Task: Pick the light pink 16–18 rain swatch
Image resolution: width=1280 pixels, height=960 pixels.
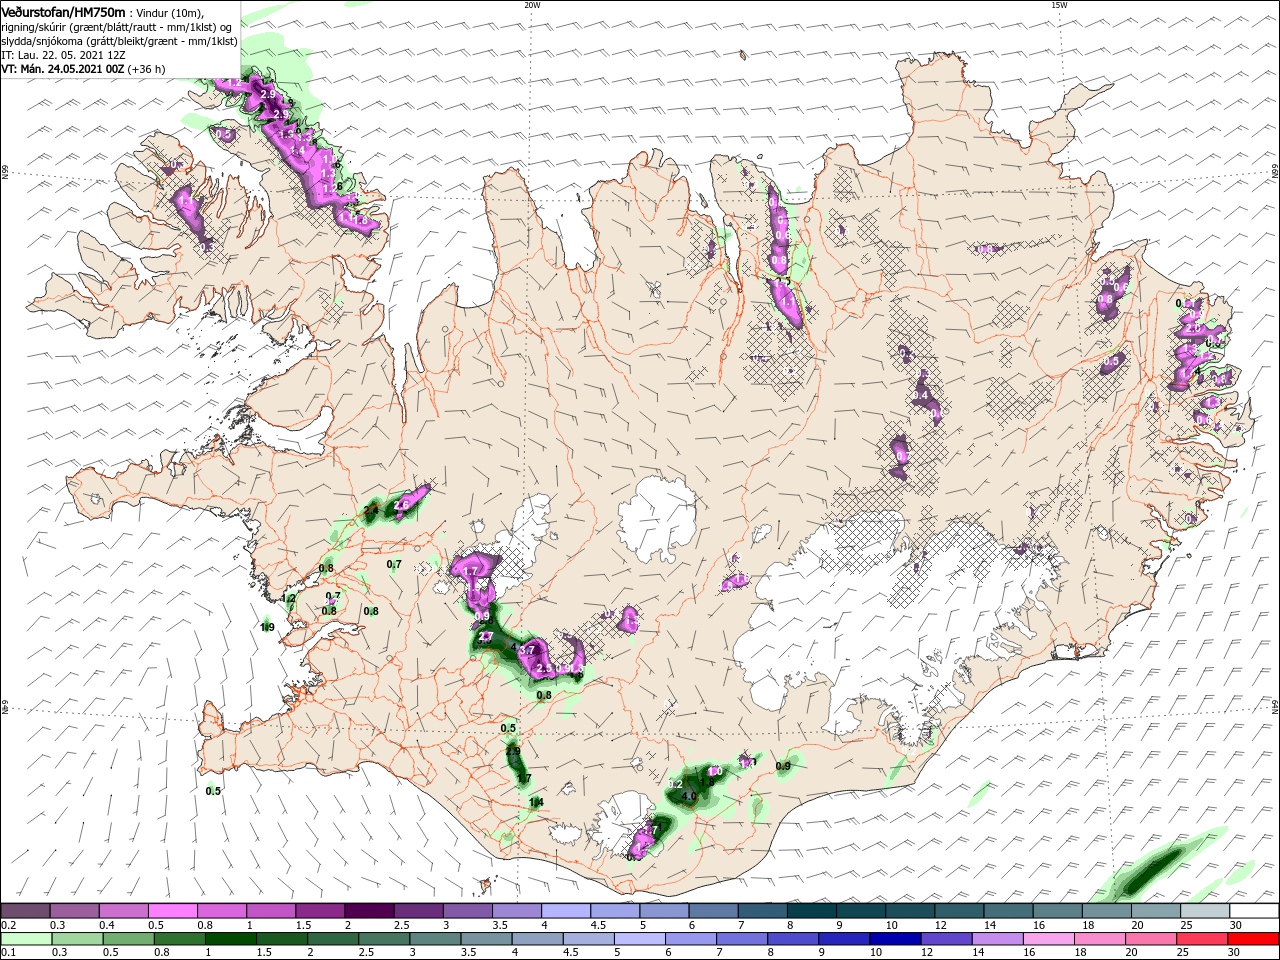Action: click(x=1048, y=939)
